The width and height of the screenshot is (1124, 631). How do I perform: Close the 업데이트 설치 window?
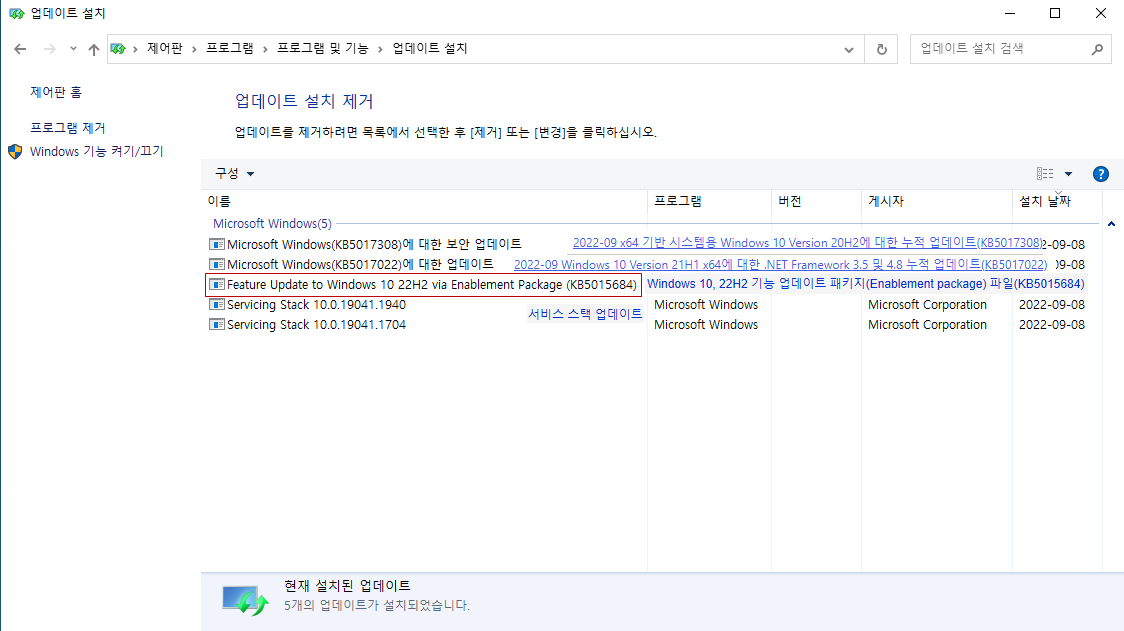[x=1101, y=13]
